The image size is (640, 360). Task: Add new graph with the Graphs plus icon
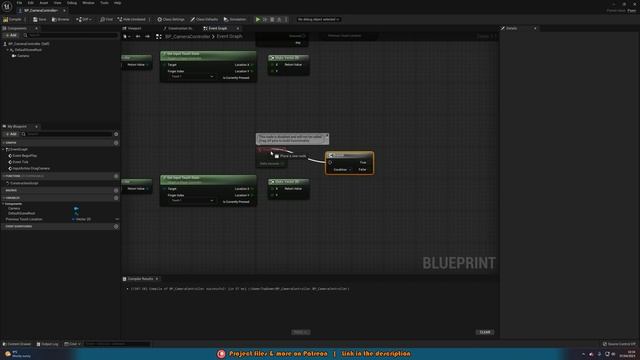click(x=116, y=143)
